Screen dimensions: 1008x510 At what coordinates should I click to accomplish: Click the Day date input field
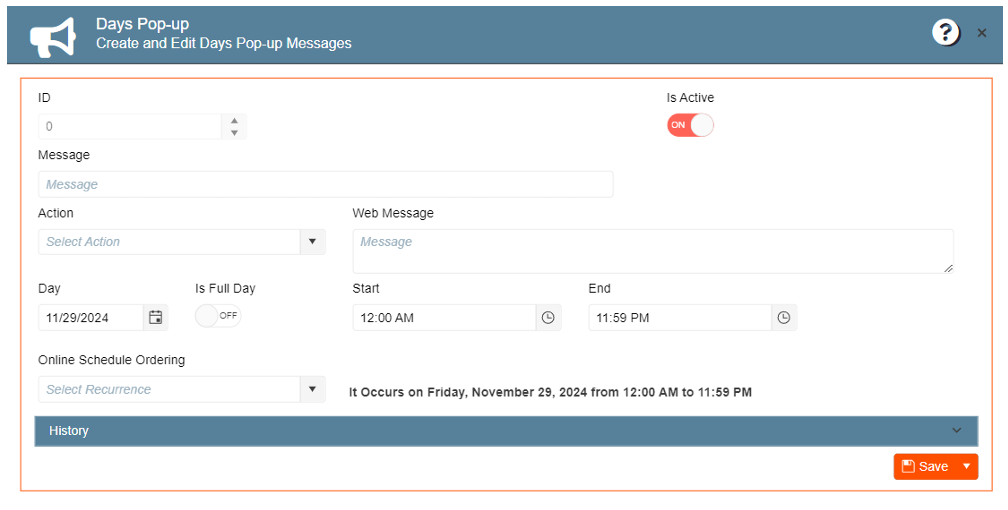(x=90, y=317)
